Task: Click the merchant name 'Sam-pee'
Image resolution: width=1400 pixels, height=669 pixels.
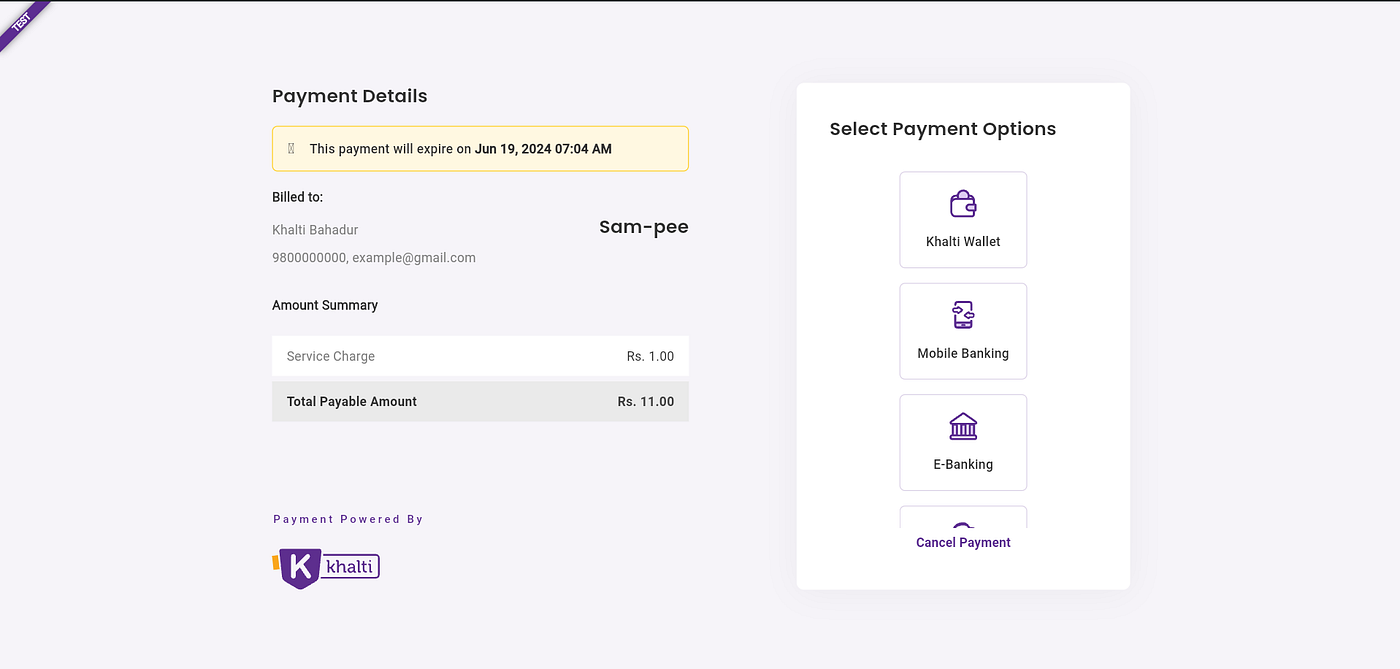Action: coord(644,227)
